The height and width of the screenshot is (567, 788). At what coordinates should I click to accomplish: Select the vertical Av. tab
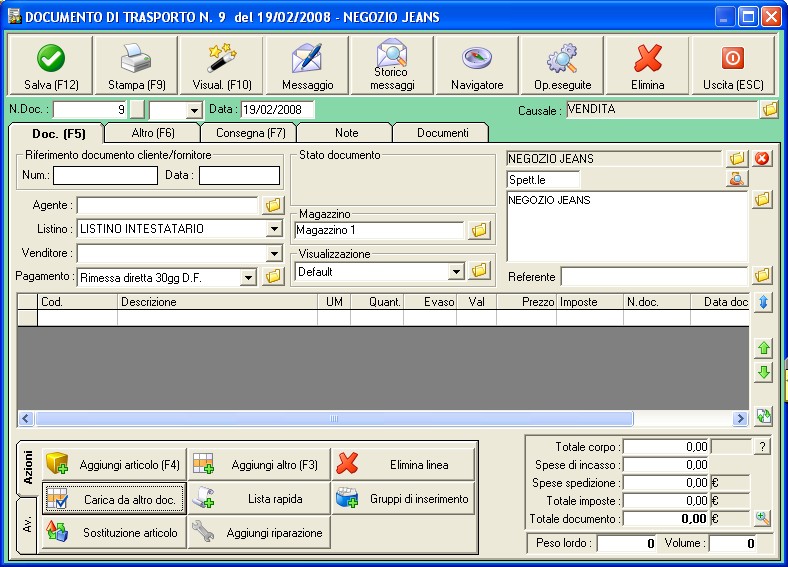point(28,524)
